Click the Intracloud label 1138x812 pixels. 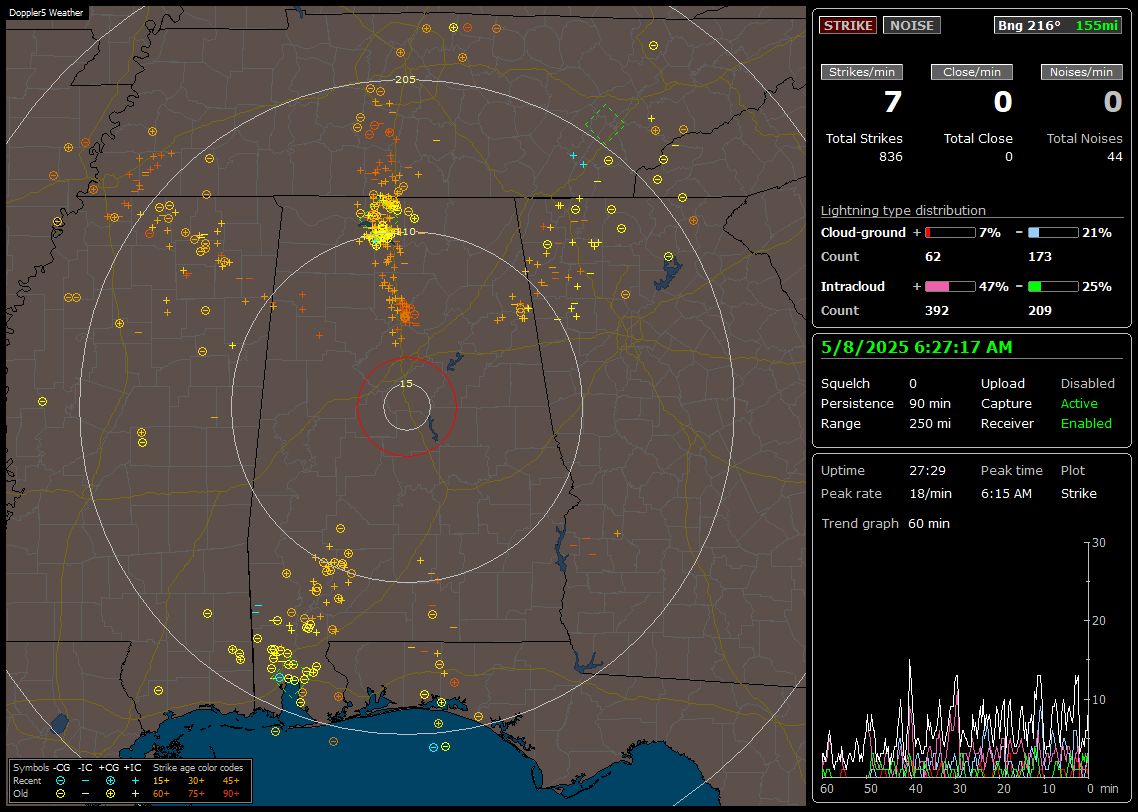[853, 287]
